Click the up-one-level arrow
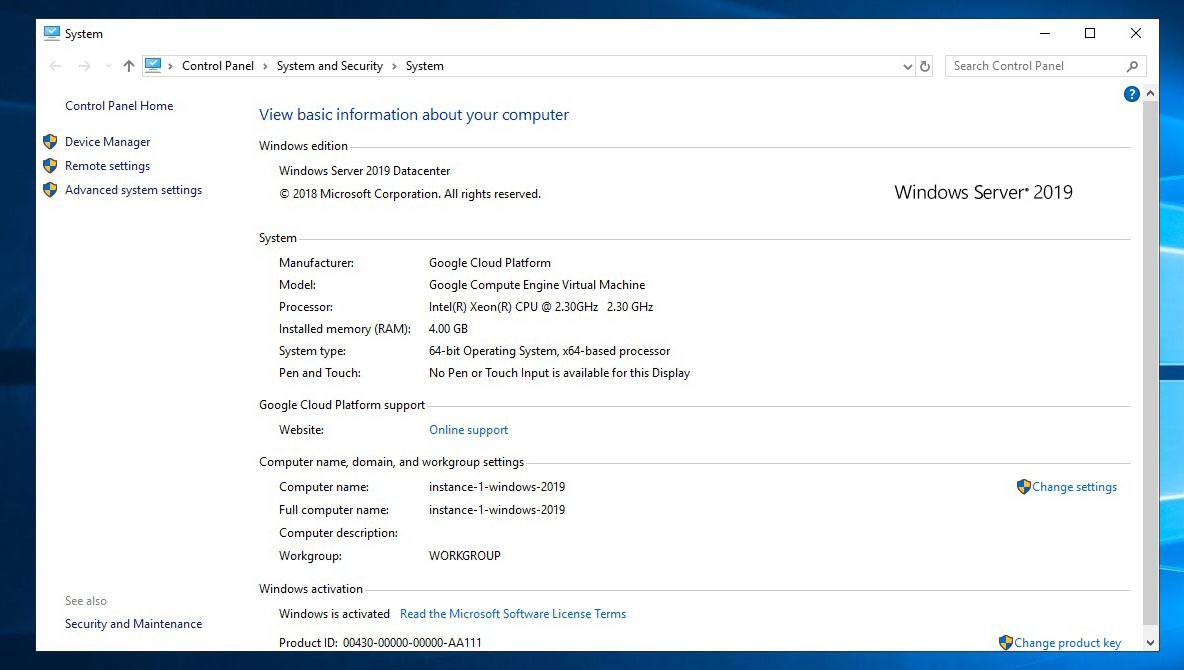Image resolution: width=1184 pixels, height=670 pixels. (128, 65)
